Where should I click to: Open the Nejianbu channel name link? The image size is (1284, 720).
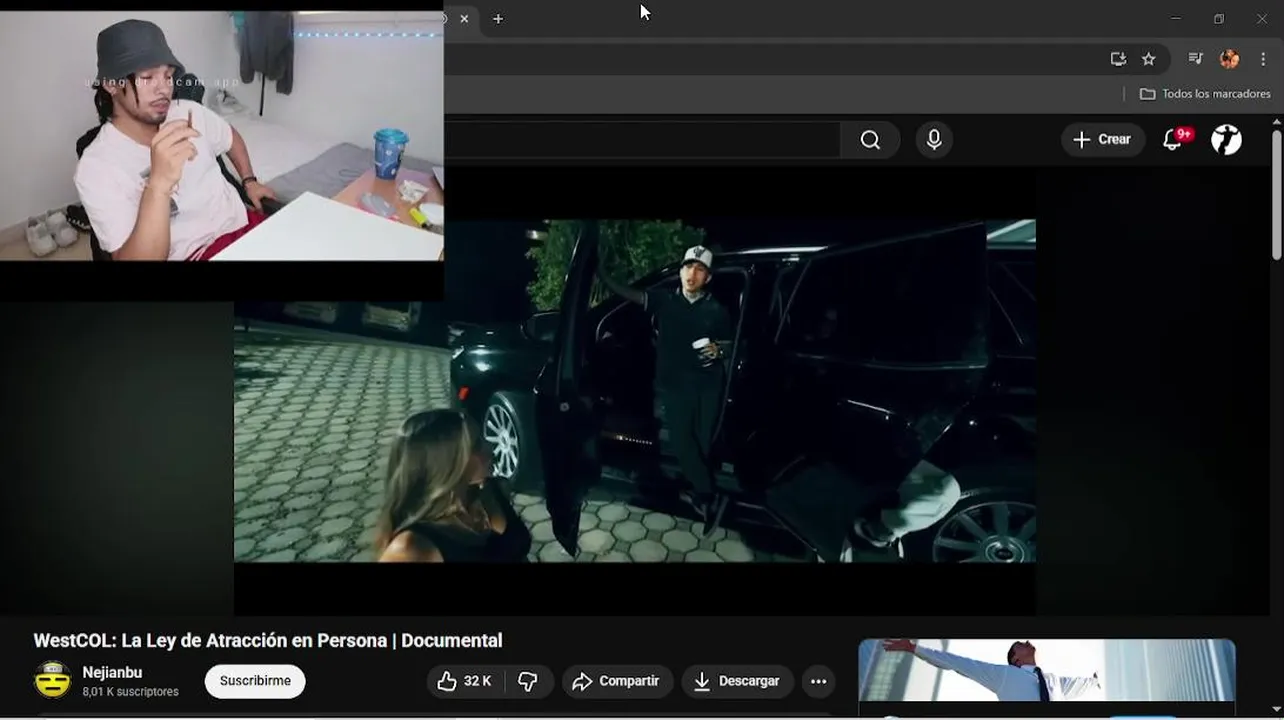click(112, 672)
